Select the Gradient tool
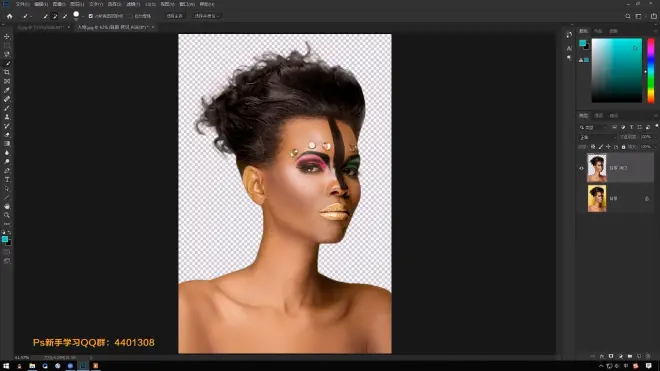The height and width of the screenshot is (371, 660). point(7,144)
